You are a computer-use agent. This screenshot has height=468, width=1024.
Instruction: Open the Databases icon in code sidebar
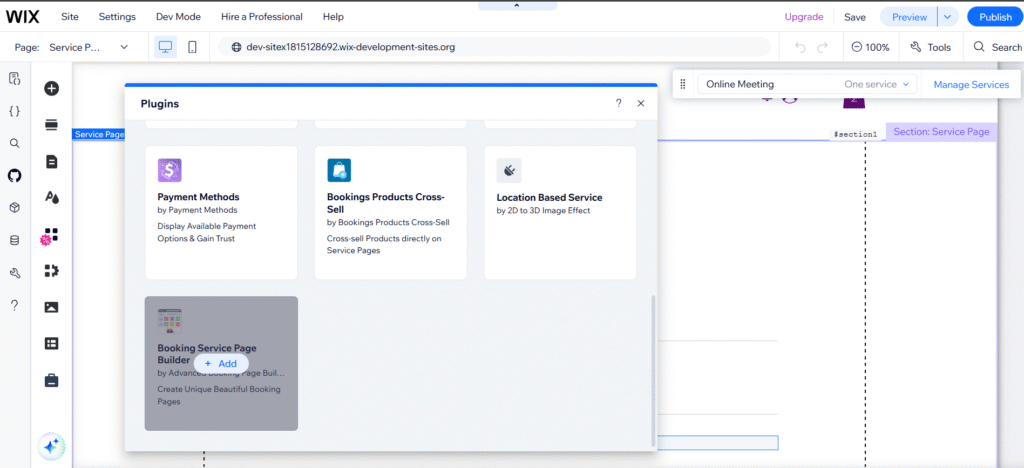pyautogui.click(x=14, y=240)
